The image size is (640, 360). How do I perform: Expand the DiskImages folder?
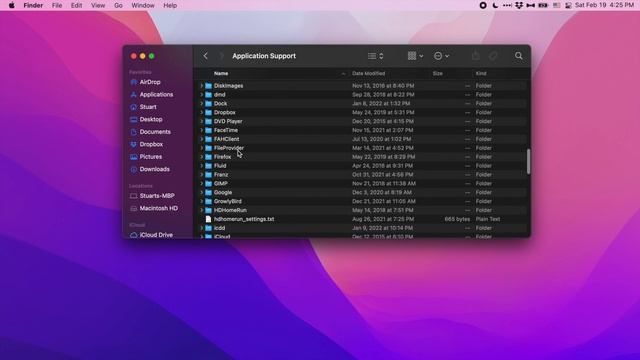[x=201, y=86]
